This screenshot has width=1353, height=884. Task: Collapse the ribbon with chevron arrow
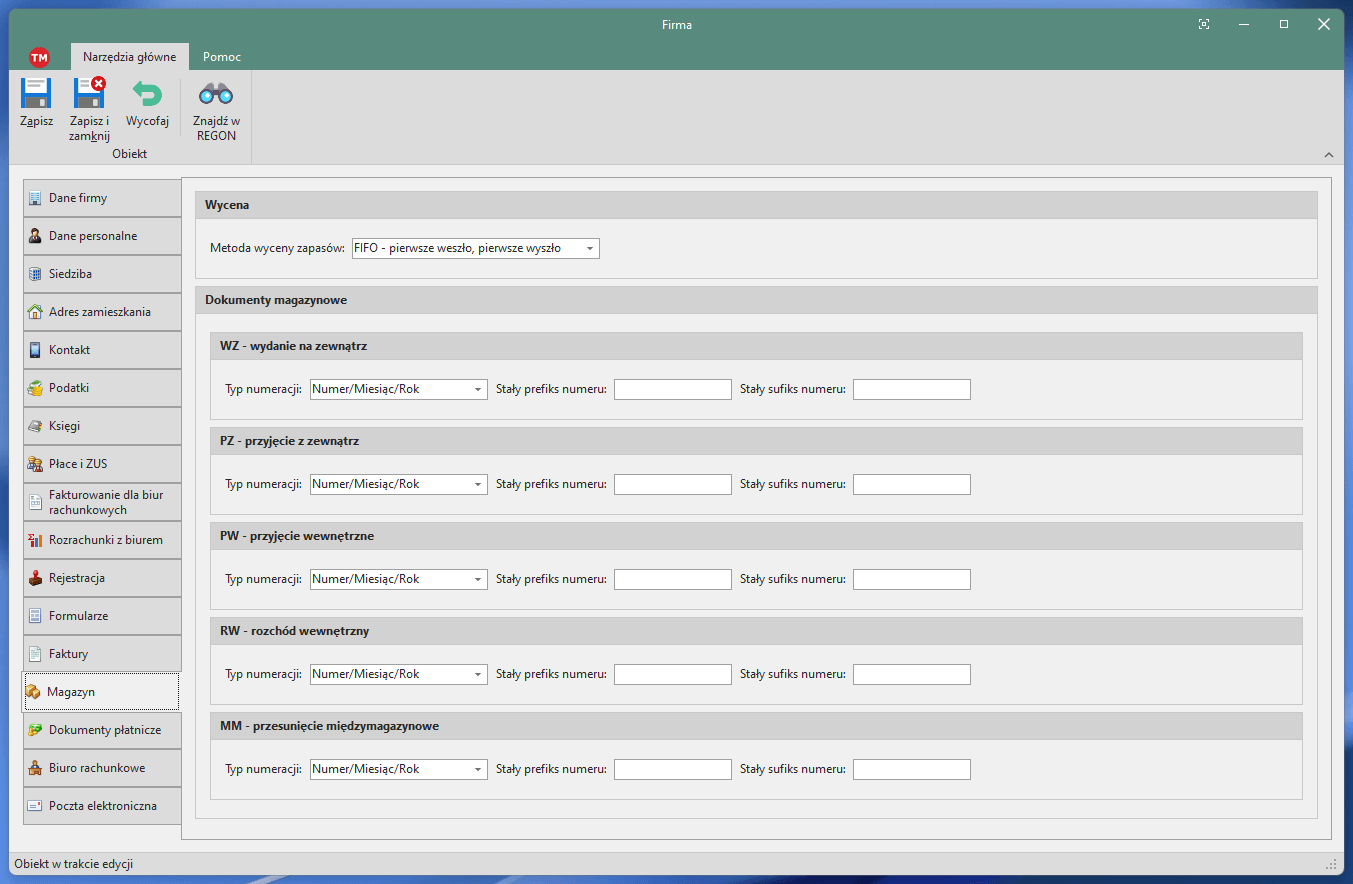pyautogui.click(x=1328, y=155)
